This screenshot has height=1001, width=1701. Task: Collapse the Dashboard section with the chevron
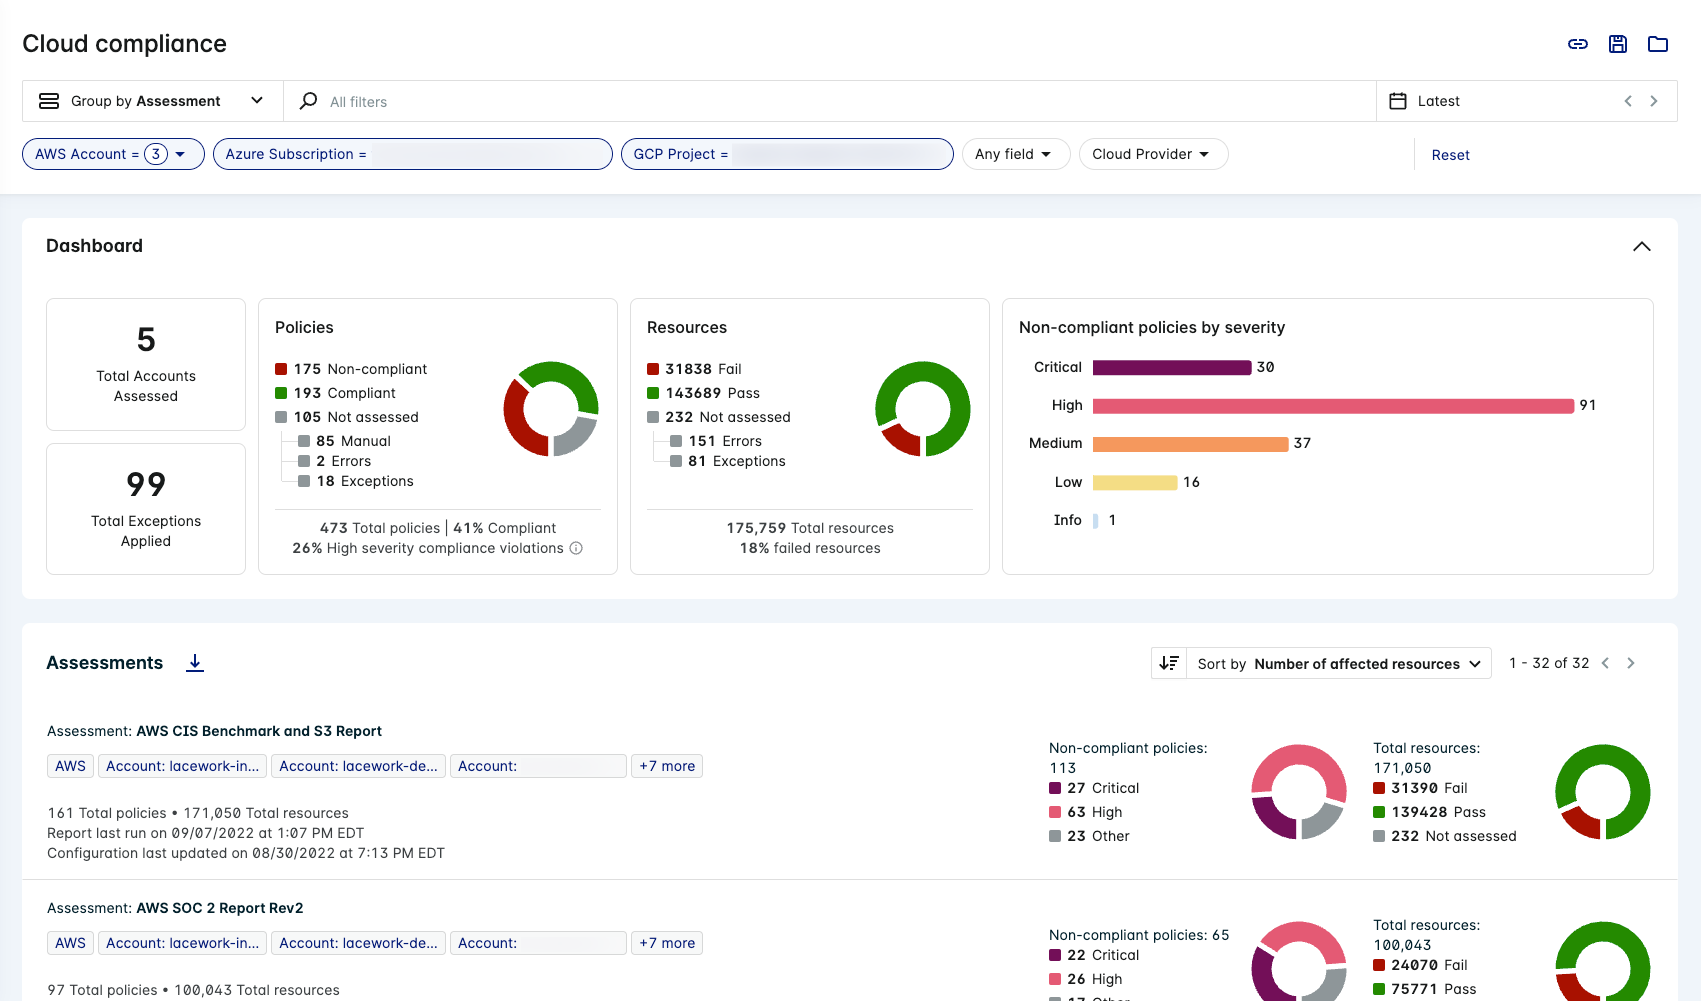coord(1641,246)
